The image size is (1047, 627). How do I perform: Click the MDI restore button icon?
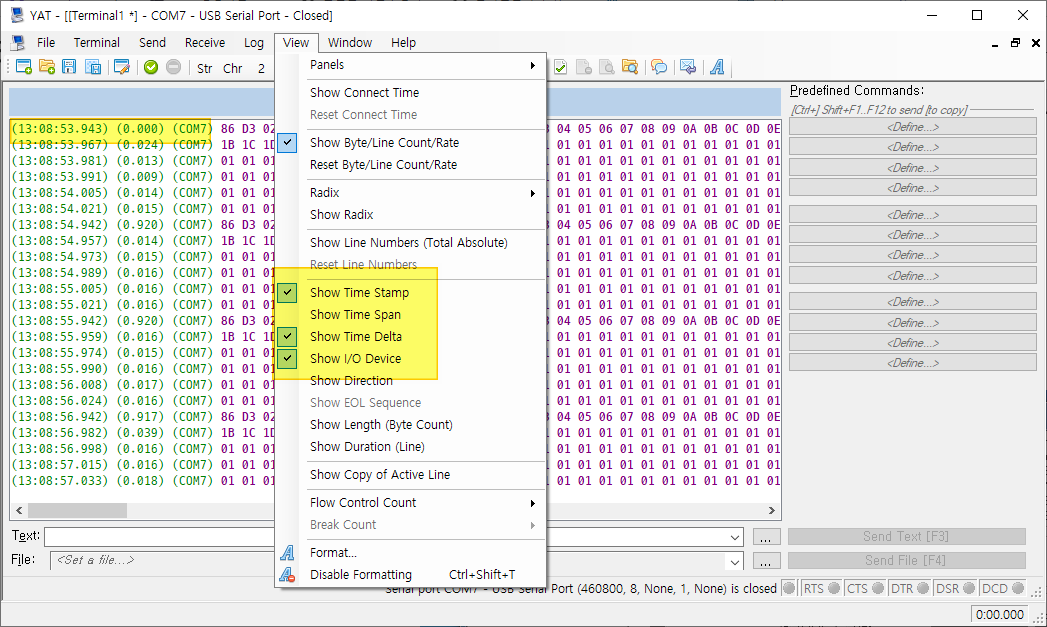point(1016,43)
